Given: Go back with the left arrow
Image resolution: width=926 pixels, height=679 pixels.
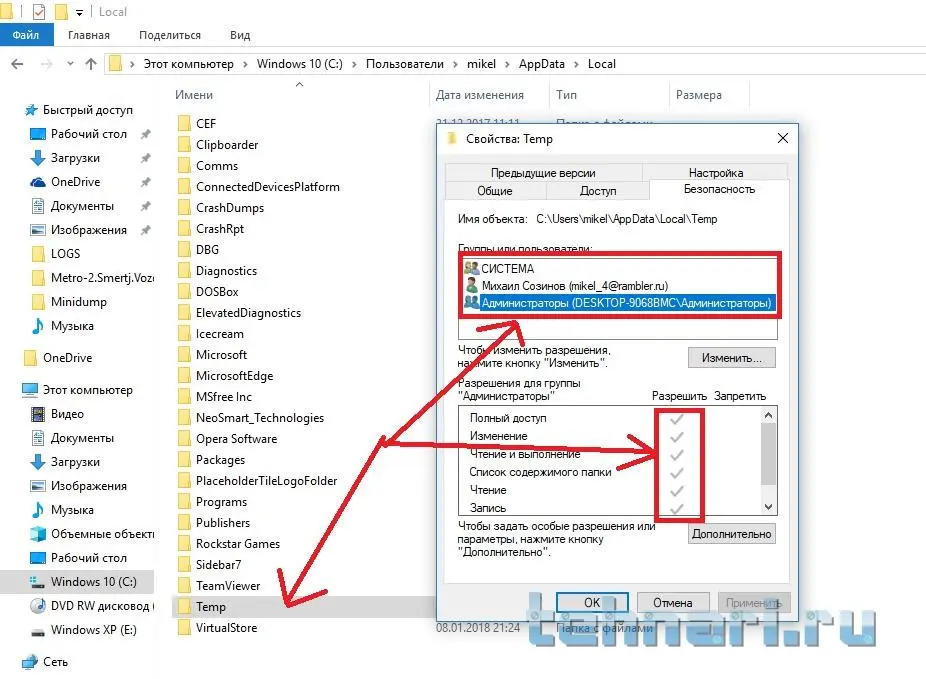Looking at the screenshot, I should pos(17,64).
